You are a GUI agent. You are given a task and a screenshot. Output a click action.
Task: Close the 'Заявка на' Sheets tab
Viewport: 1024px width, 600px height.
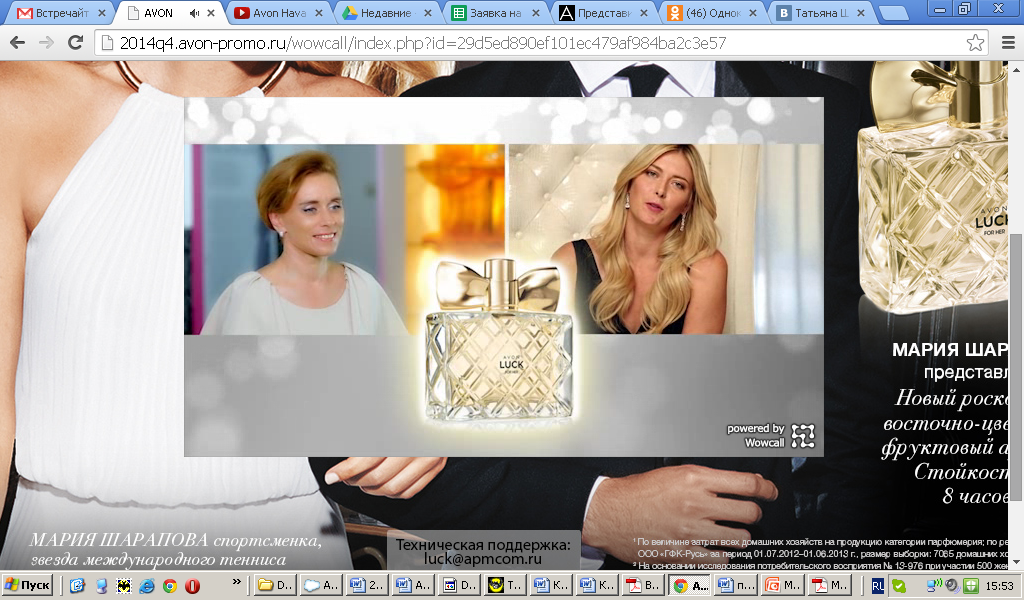536,13
